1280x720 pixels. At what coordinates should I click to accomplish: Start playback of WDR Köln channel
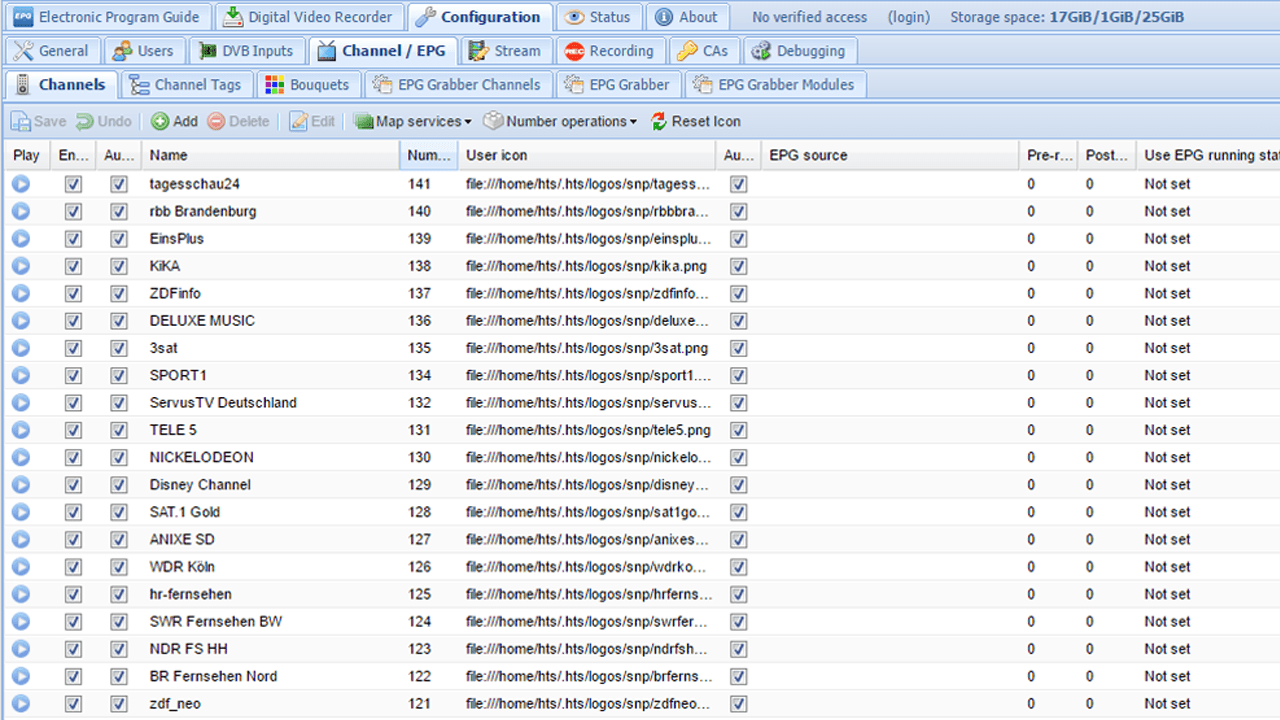(x=20, y=567)
